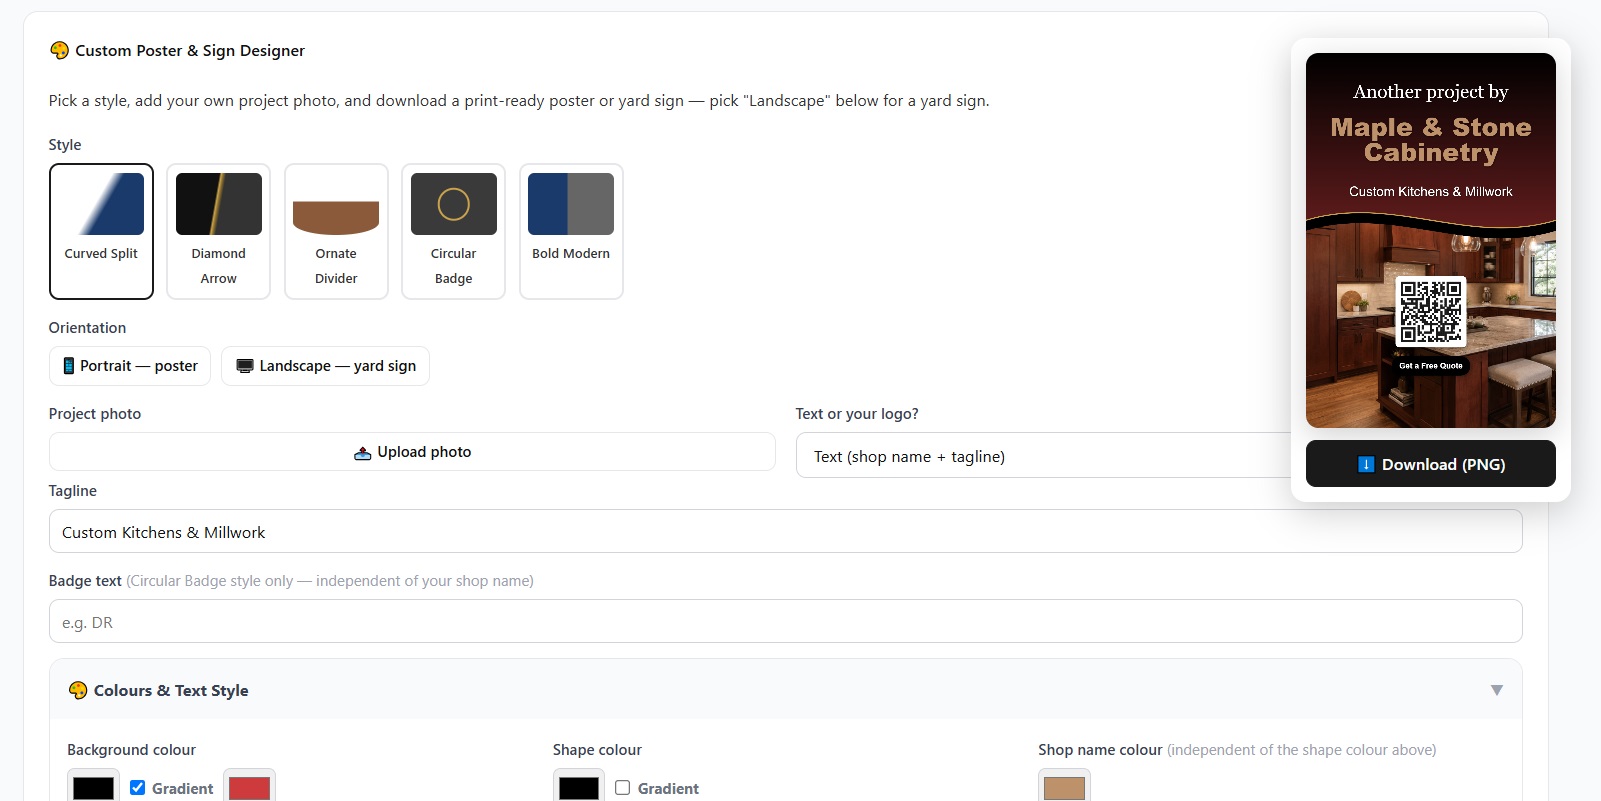
Task: Select Portrait — poster orientation
Action: coord(130,366)
